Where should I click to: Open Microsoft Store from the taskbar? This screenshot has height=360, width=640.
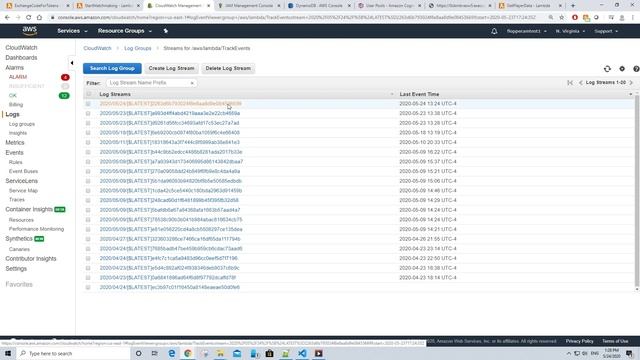(x=269, y=353)
